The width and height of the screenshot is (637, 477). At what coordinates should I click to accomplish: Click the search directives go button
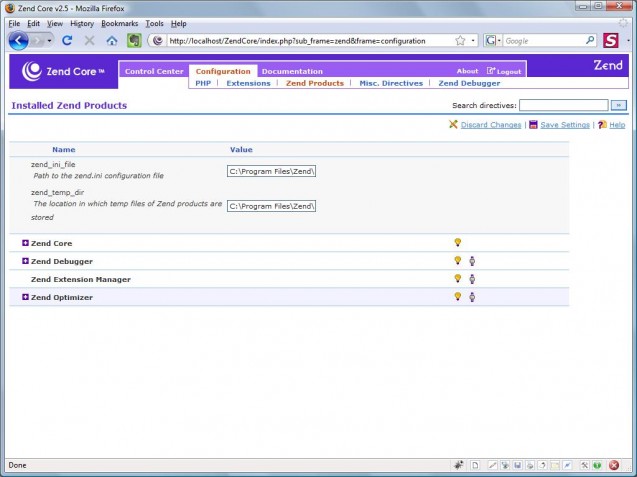[618, 105]
